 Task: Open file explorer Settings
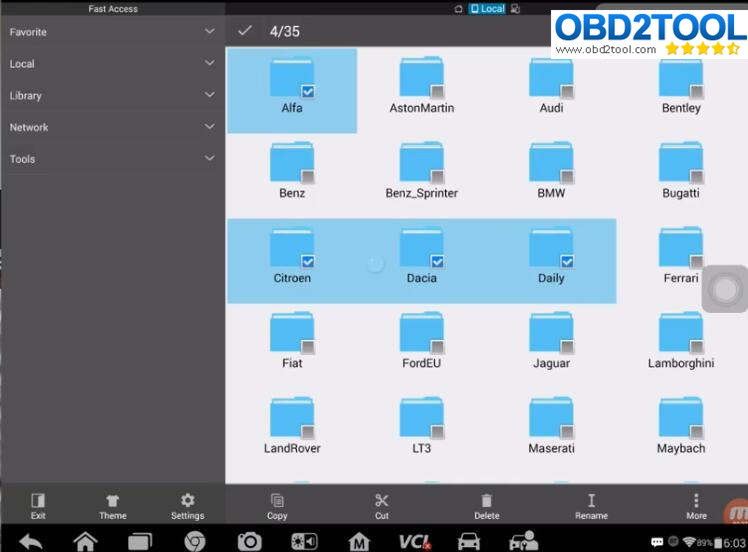click(187, 506)
